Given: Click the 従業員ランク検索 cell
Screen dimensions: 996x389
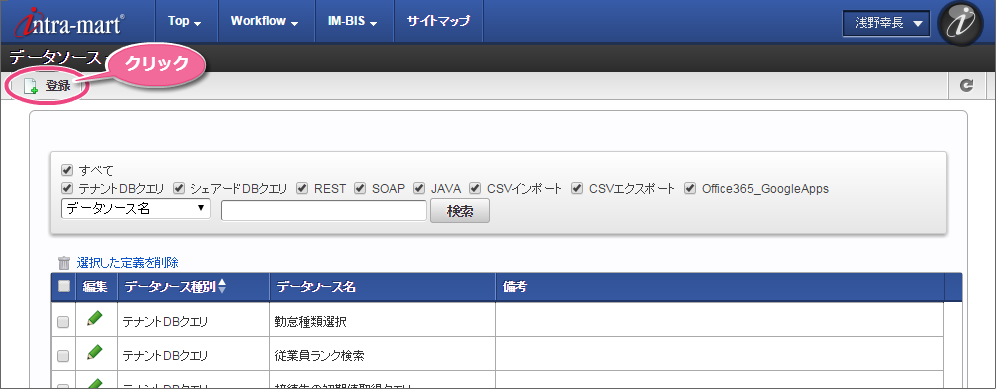Looking at the screenshot, I should coord(382,354).
